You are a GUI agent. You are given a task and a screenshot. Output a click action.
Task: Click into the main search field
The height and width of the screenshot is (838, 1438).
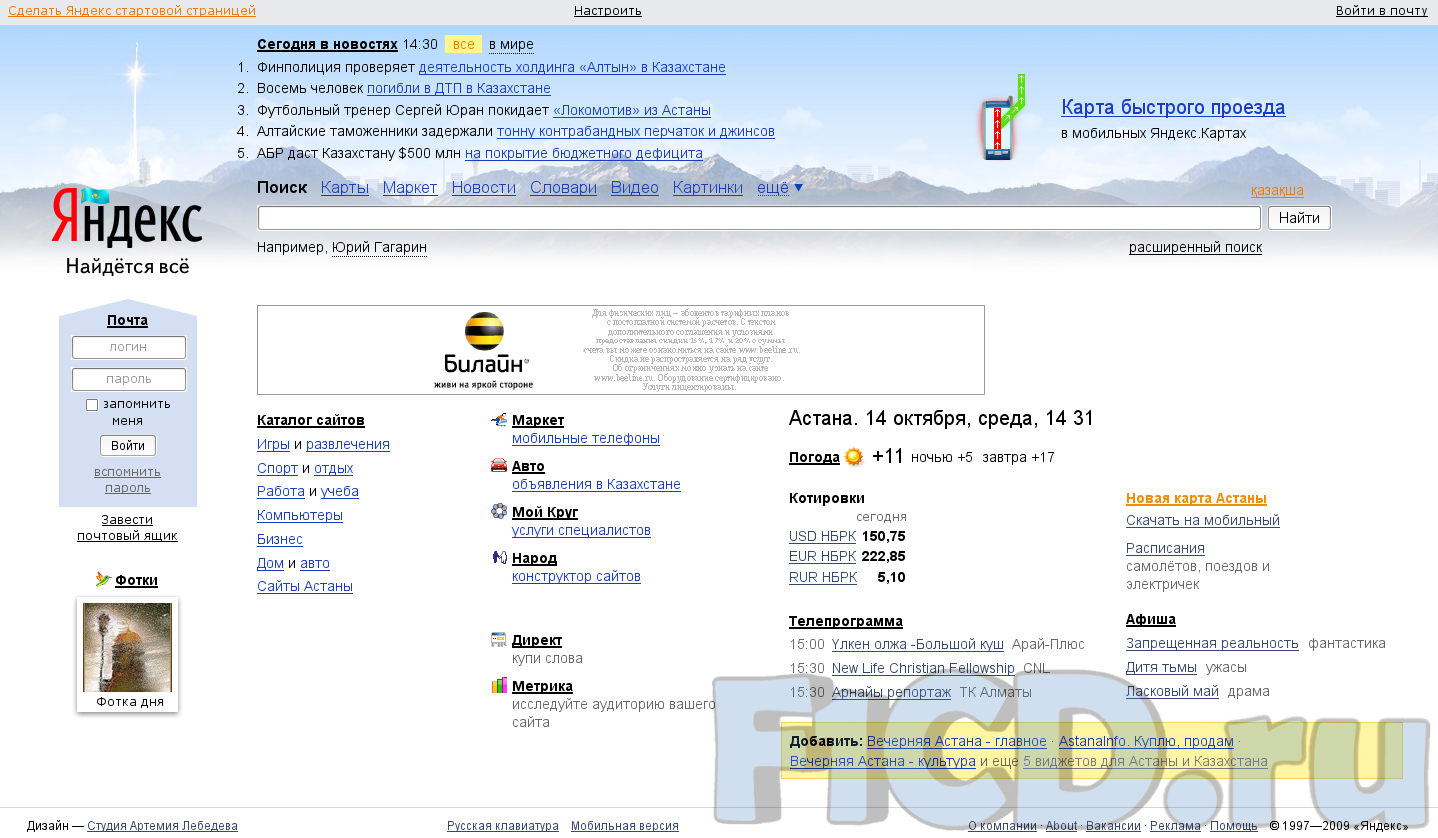coord(759,218)
